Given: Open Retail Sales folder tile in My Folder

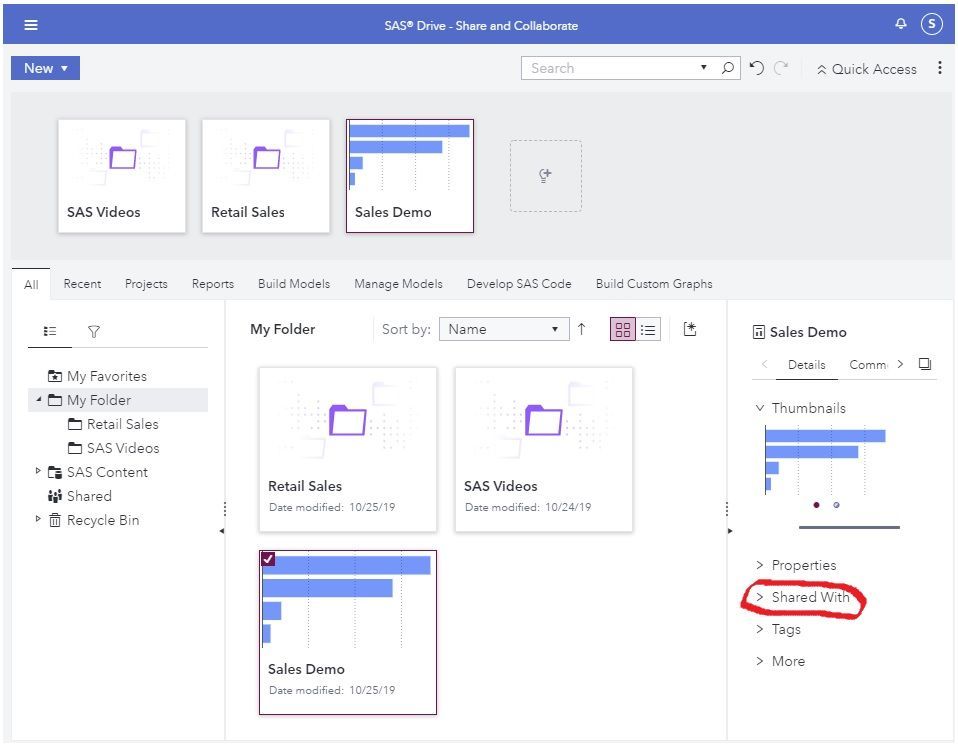Looking at the screenshot, I should tap(348, 449).
